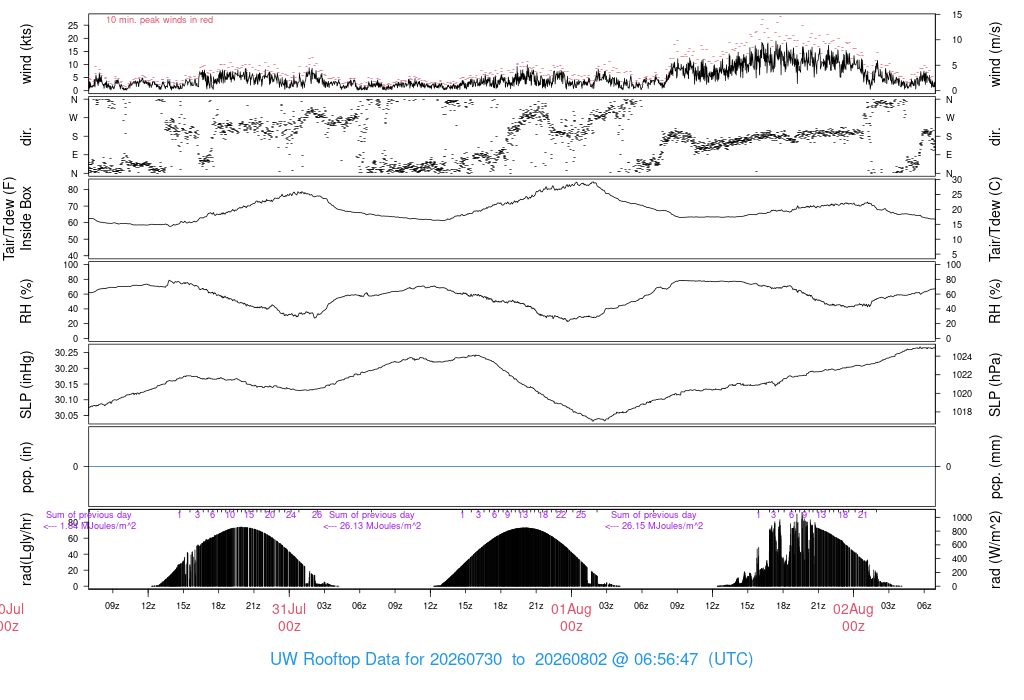Click the wind (kts) axis label

pyautogui.click(x=26, y=54)
